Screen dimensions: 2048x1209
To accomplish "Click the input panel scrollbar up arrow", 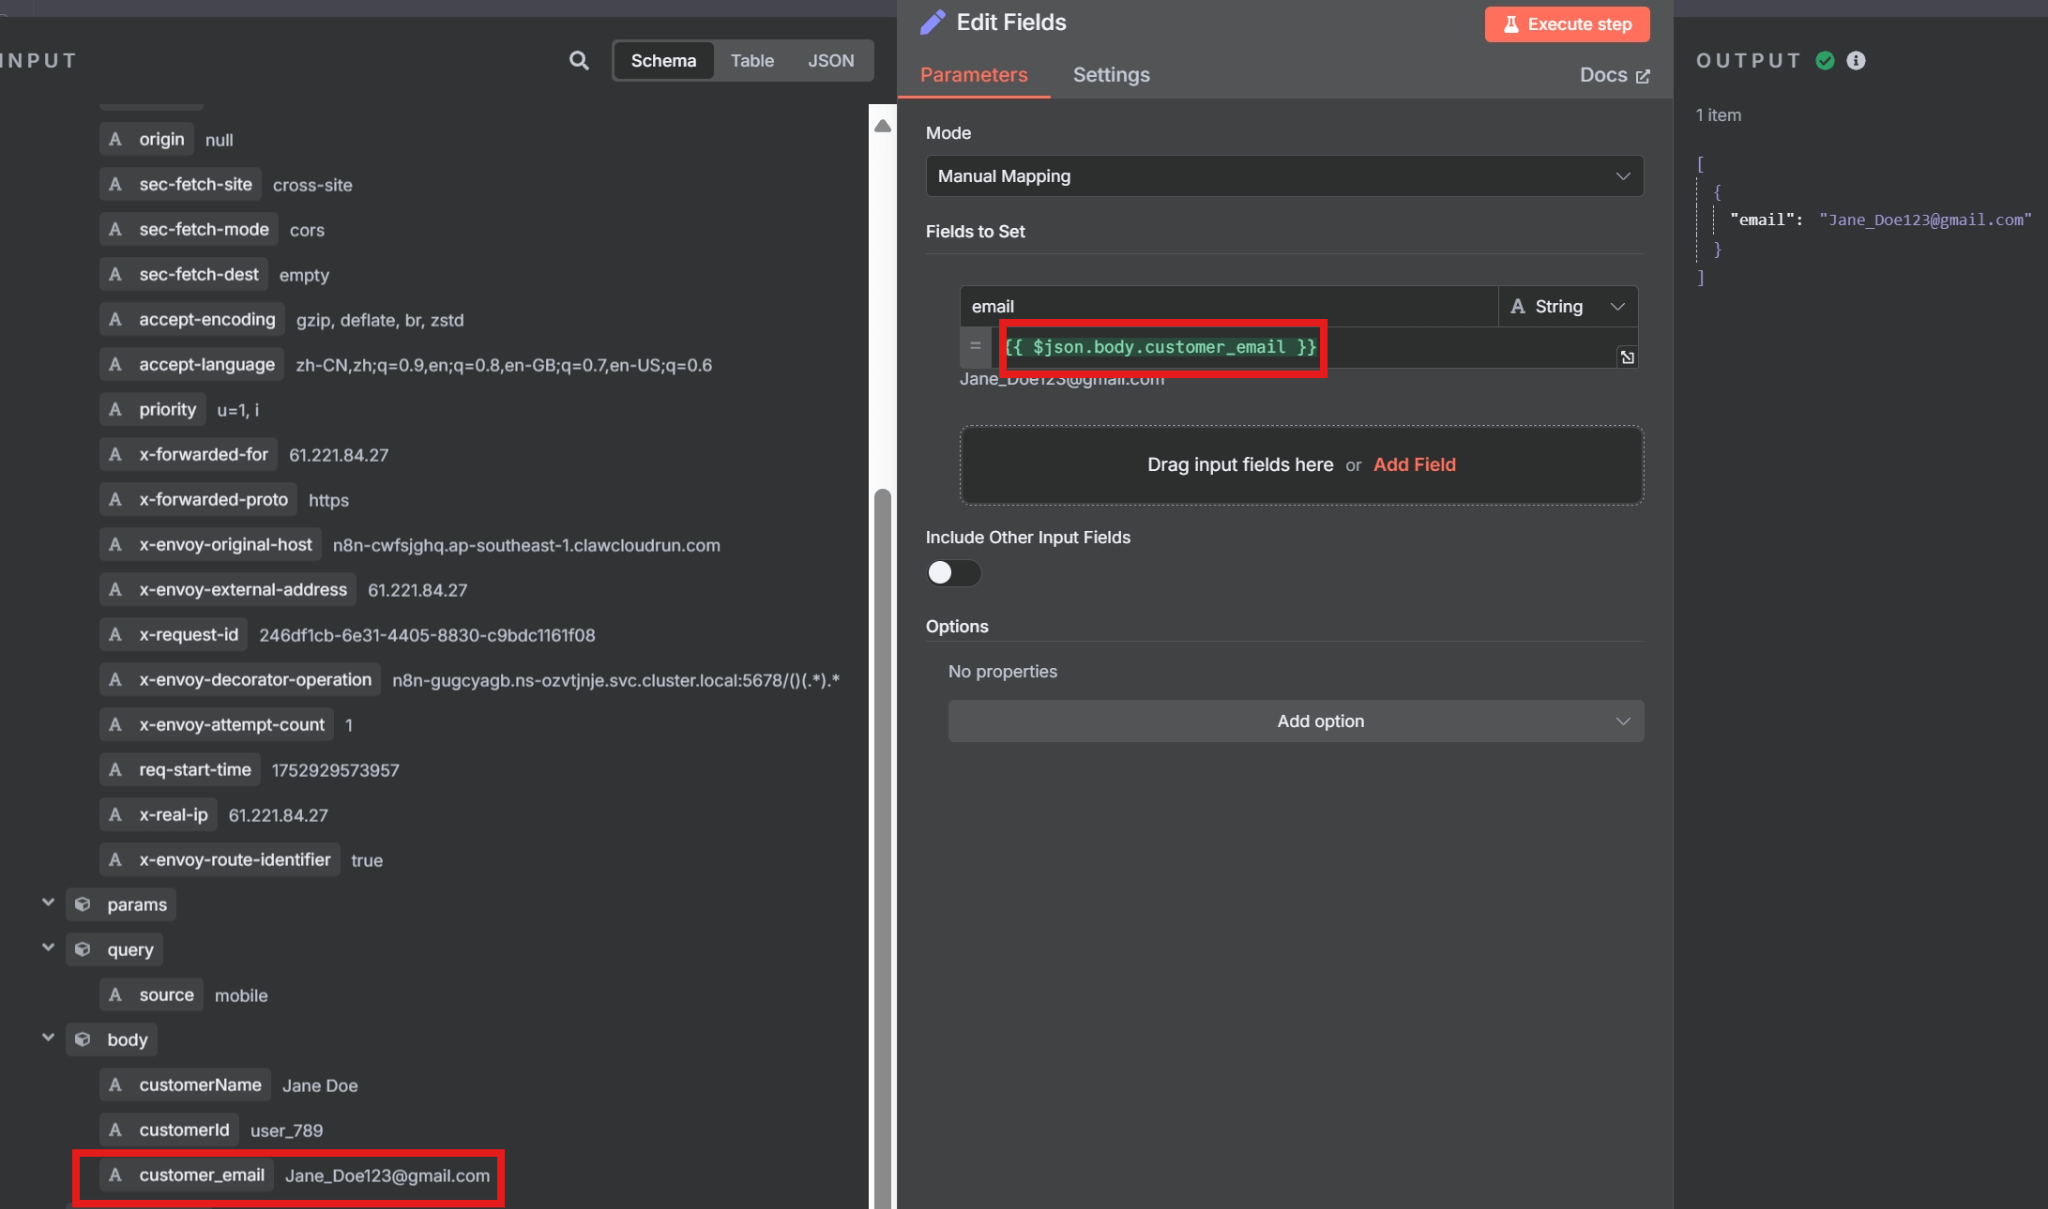I will pos(882,126).
